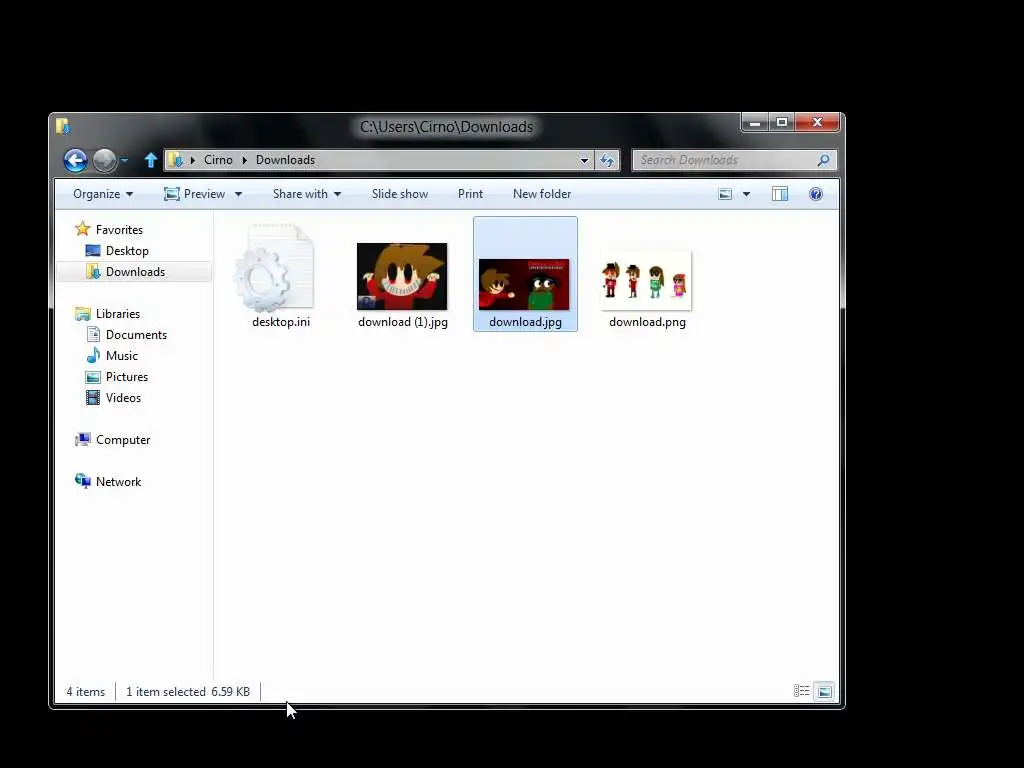Select Cirno in the address breadcrumb
This screenshot has width=1024, height=768.
pos(218,160)
